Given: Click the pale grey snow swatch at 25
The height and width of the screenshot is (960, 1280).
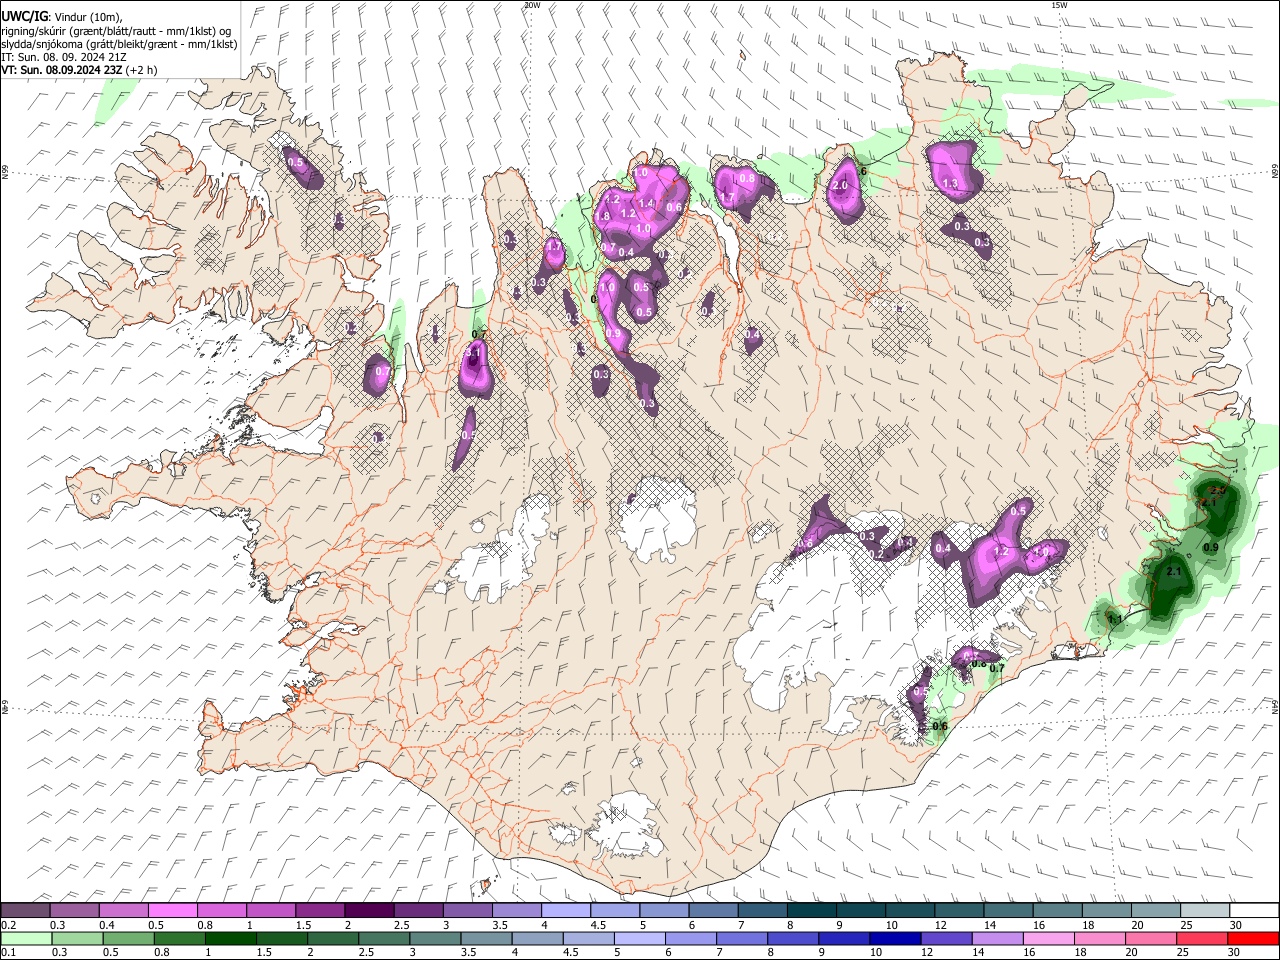Looking at the screenshot, I should pyautogui.click(x=1205, y=911).
